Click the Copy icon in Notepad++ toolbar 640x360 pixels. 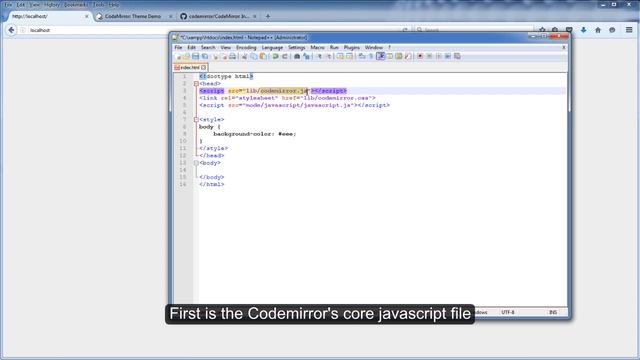tap(253, 56)
